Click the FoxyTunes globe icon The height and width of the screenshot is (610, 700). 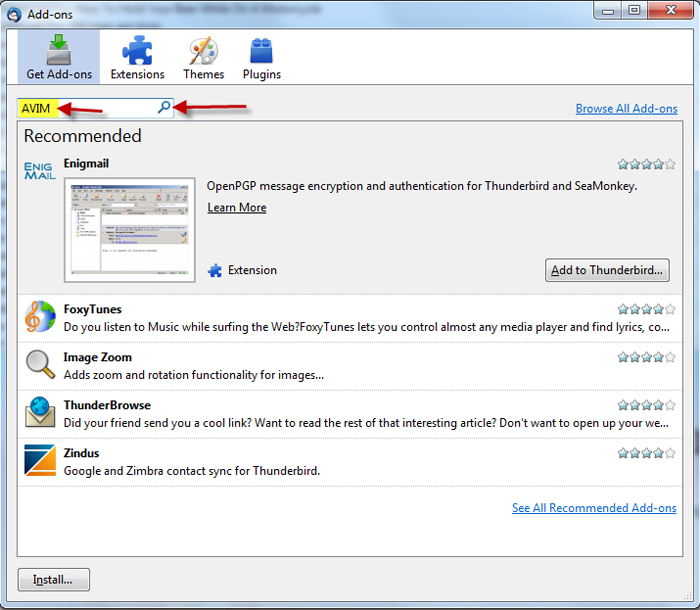coord(40,317)
